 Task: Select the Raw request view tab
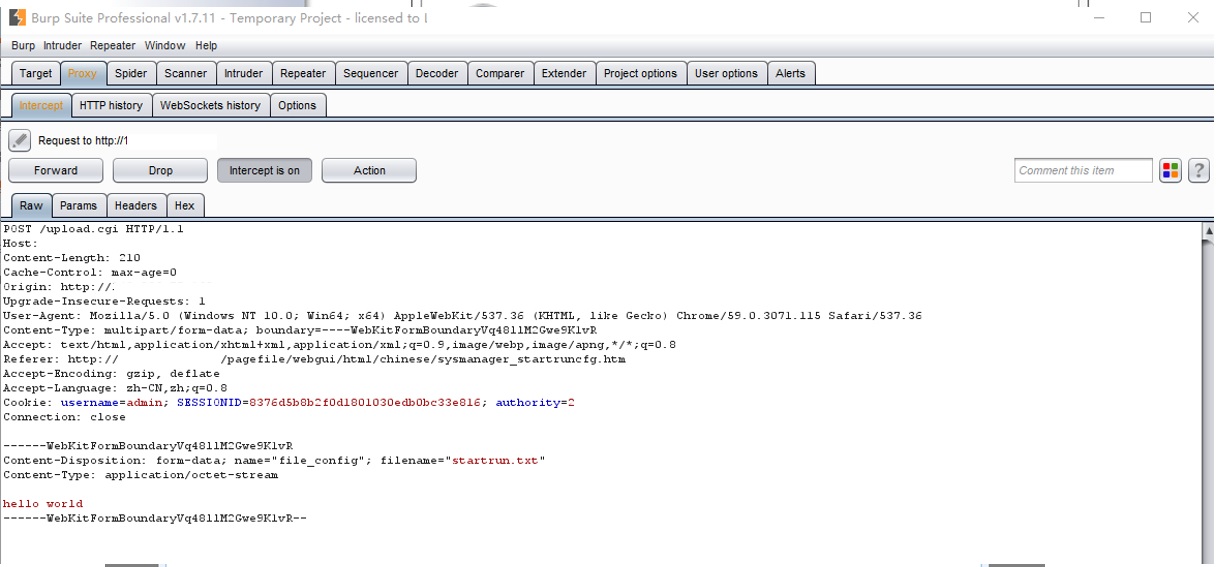click(x=31, y=206)
